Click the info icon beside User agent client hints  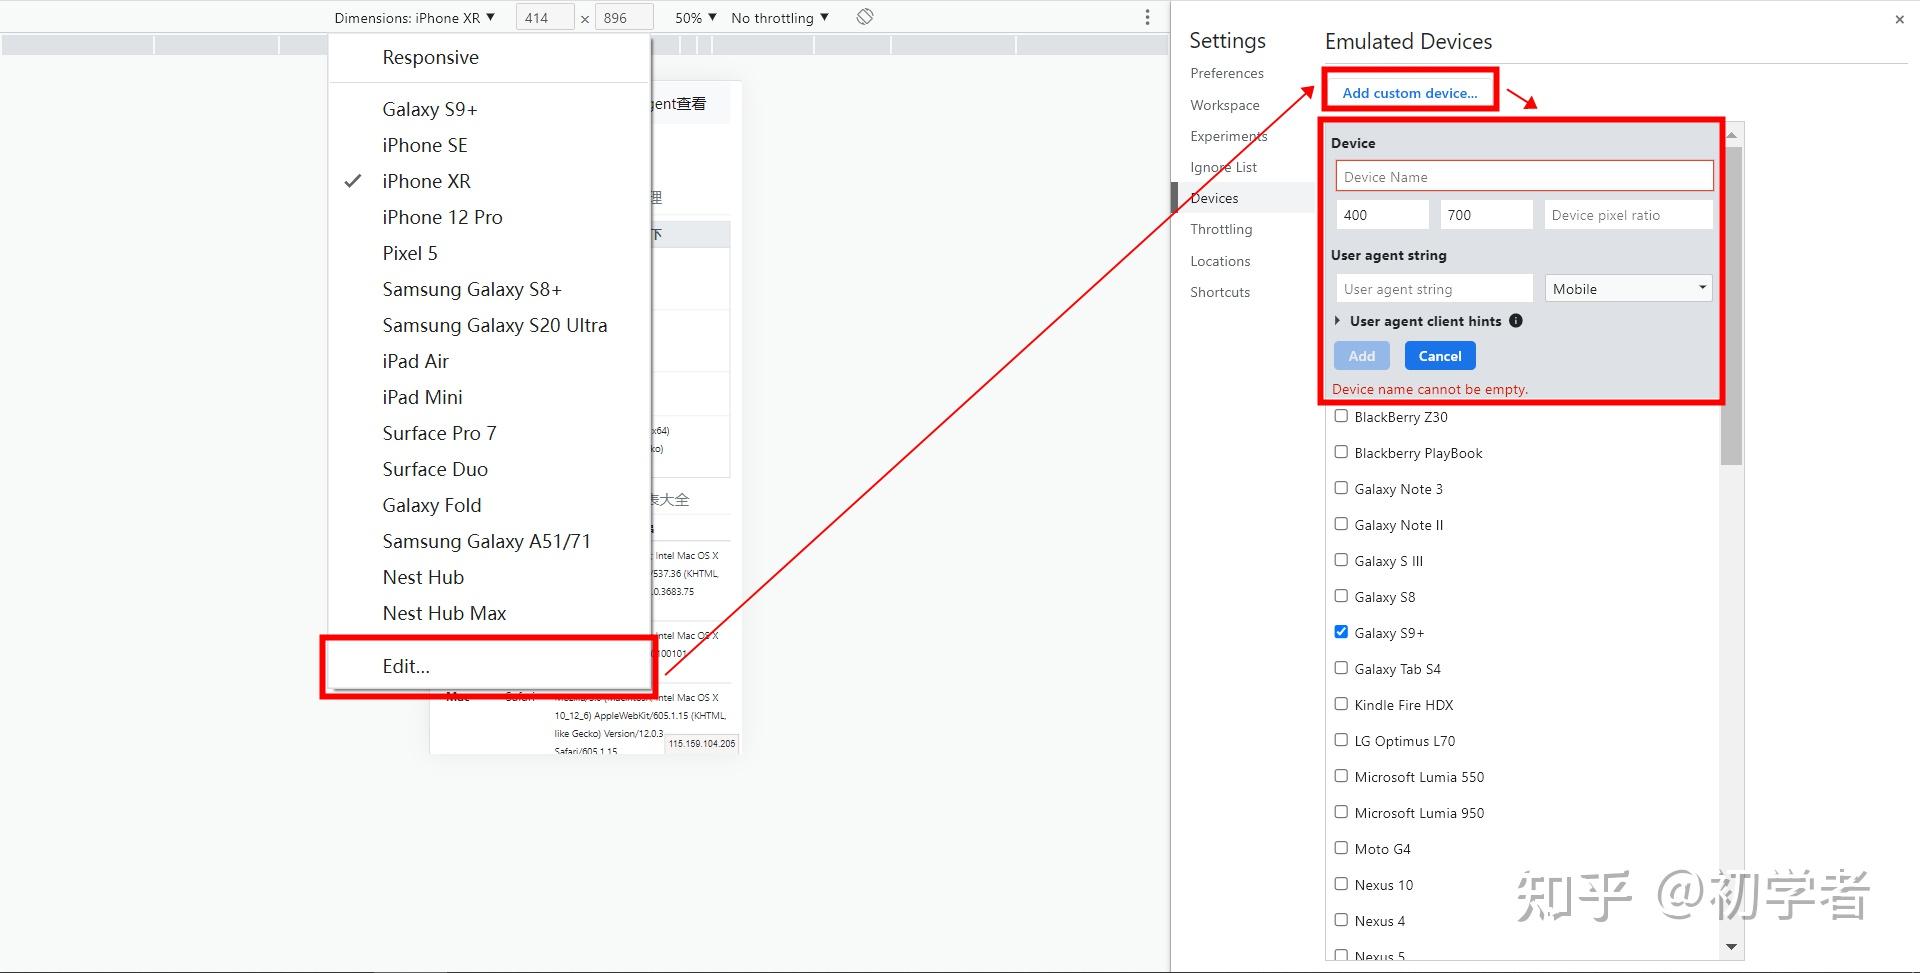[1516, 321]
